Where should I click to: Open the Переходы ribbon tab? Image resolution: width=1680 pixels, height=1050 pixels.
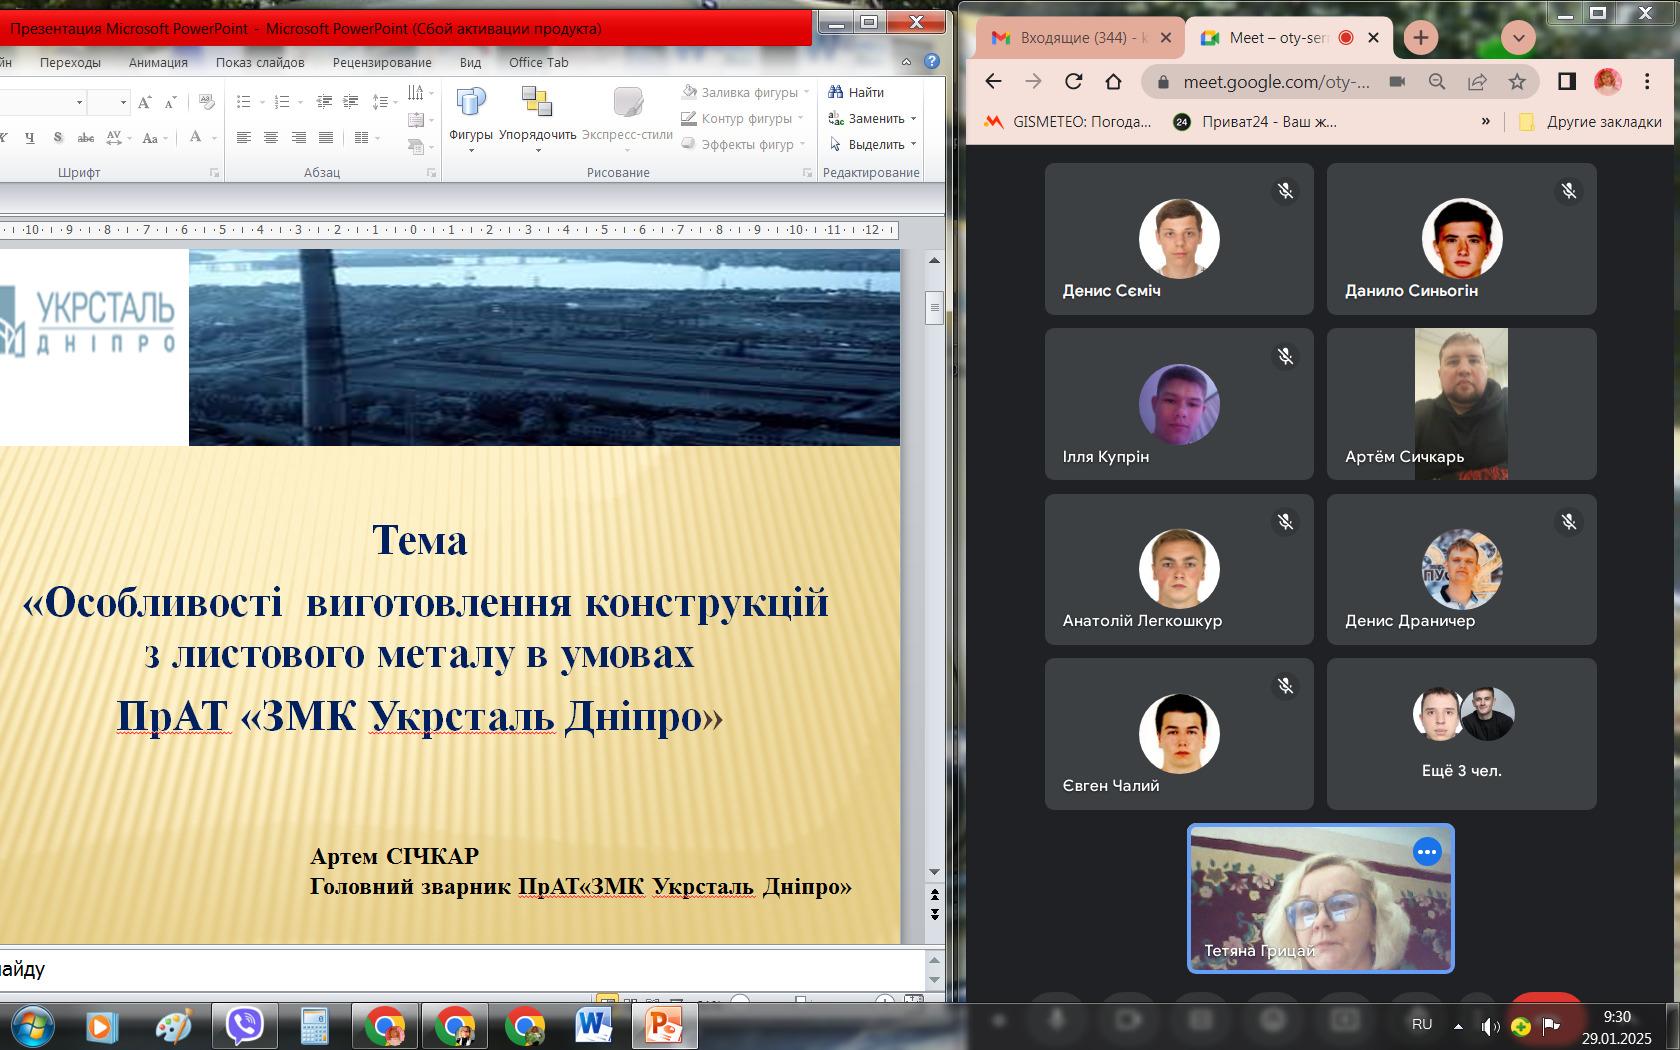pos(70,62)
